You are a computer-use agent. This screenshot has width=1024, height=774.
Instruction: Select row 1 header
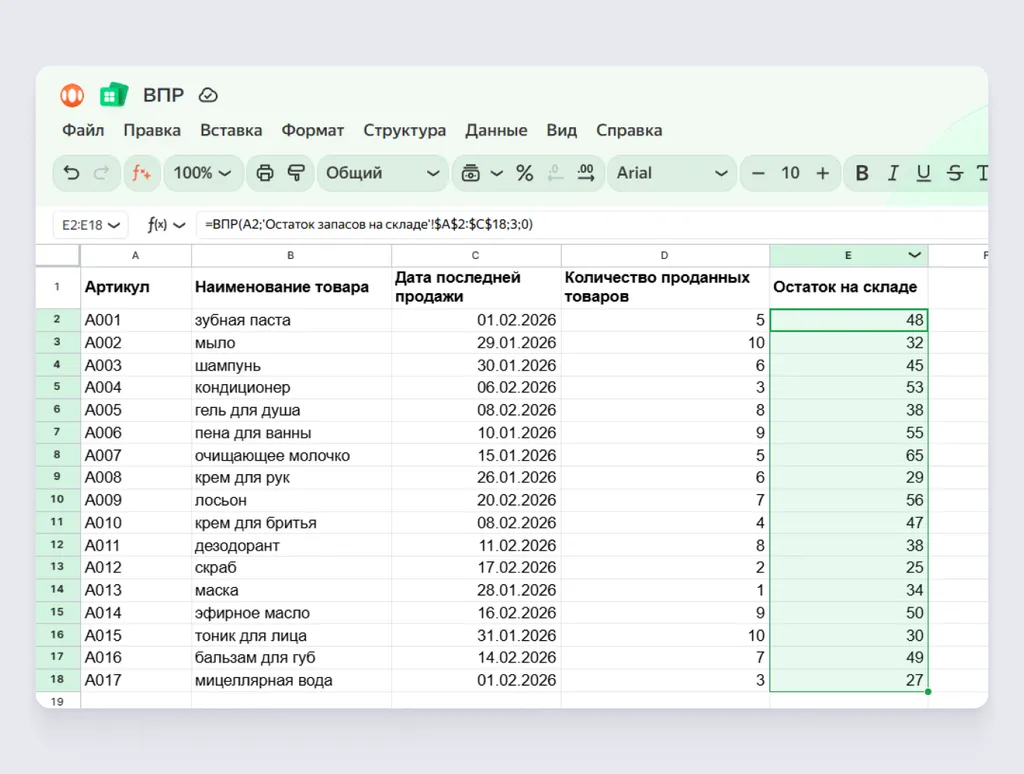click(x=57, y=287)
